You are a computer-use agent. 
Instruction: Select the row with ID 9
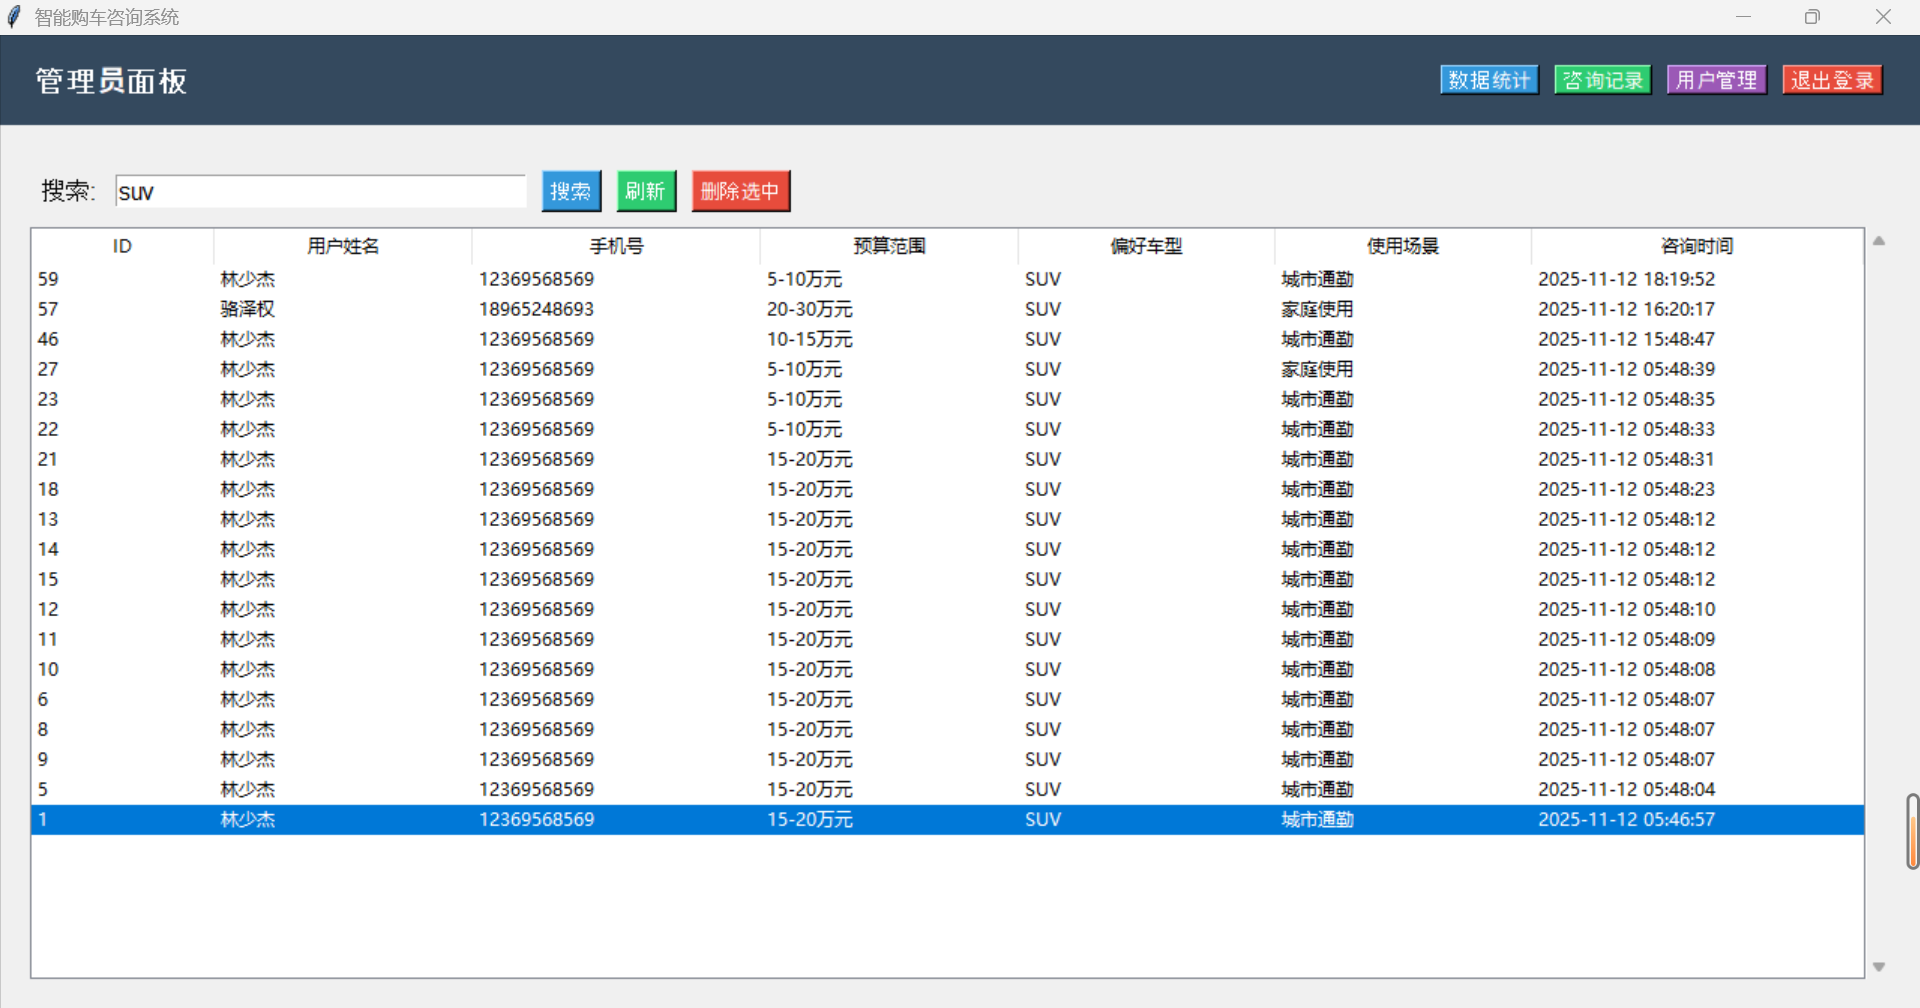[947, 759]
